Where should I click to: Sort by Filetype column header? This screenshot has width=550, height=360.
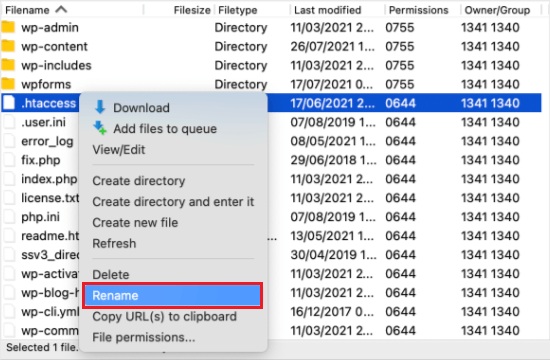click(237, 10)
